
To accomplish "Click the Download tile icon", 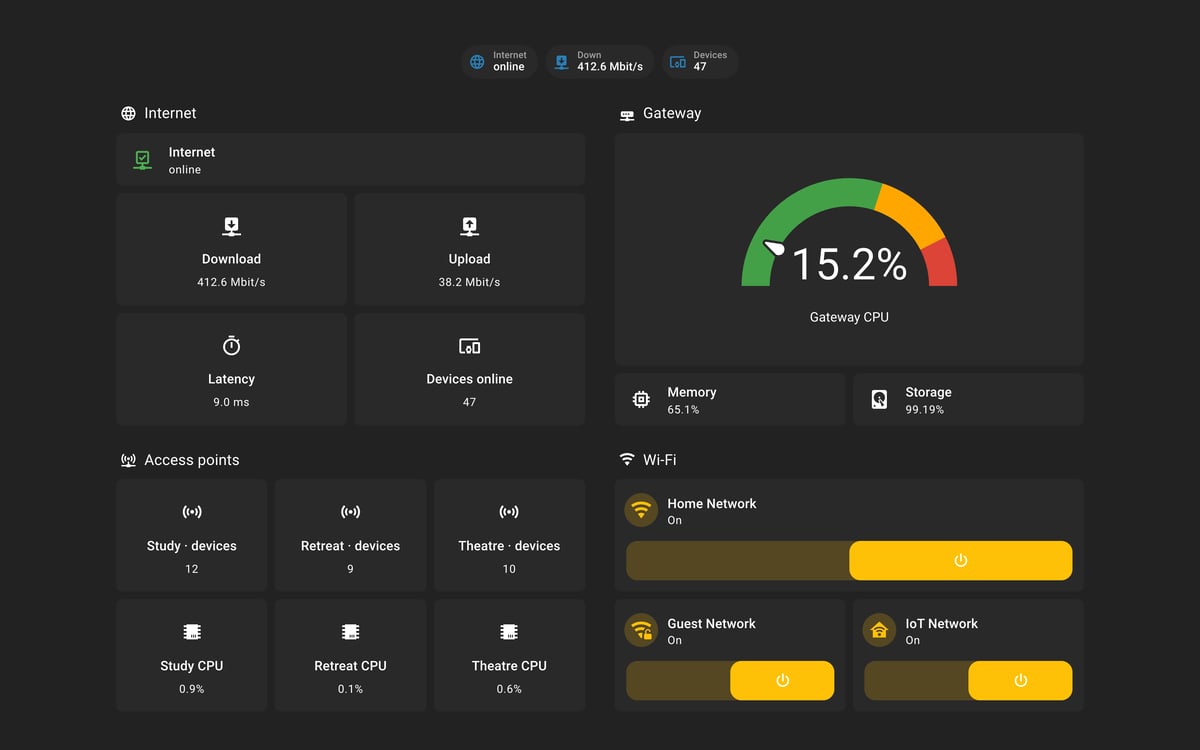I will [x=231, y=226].
